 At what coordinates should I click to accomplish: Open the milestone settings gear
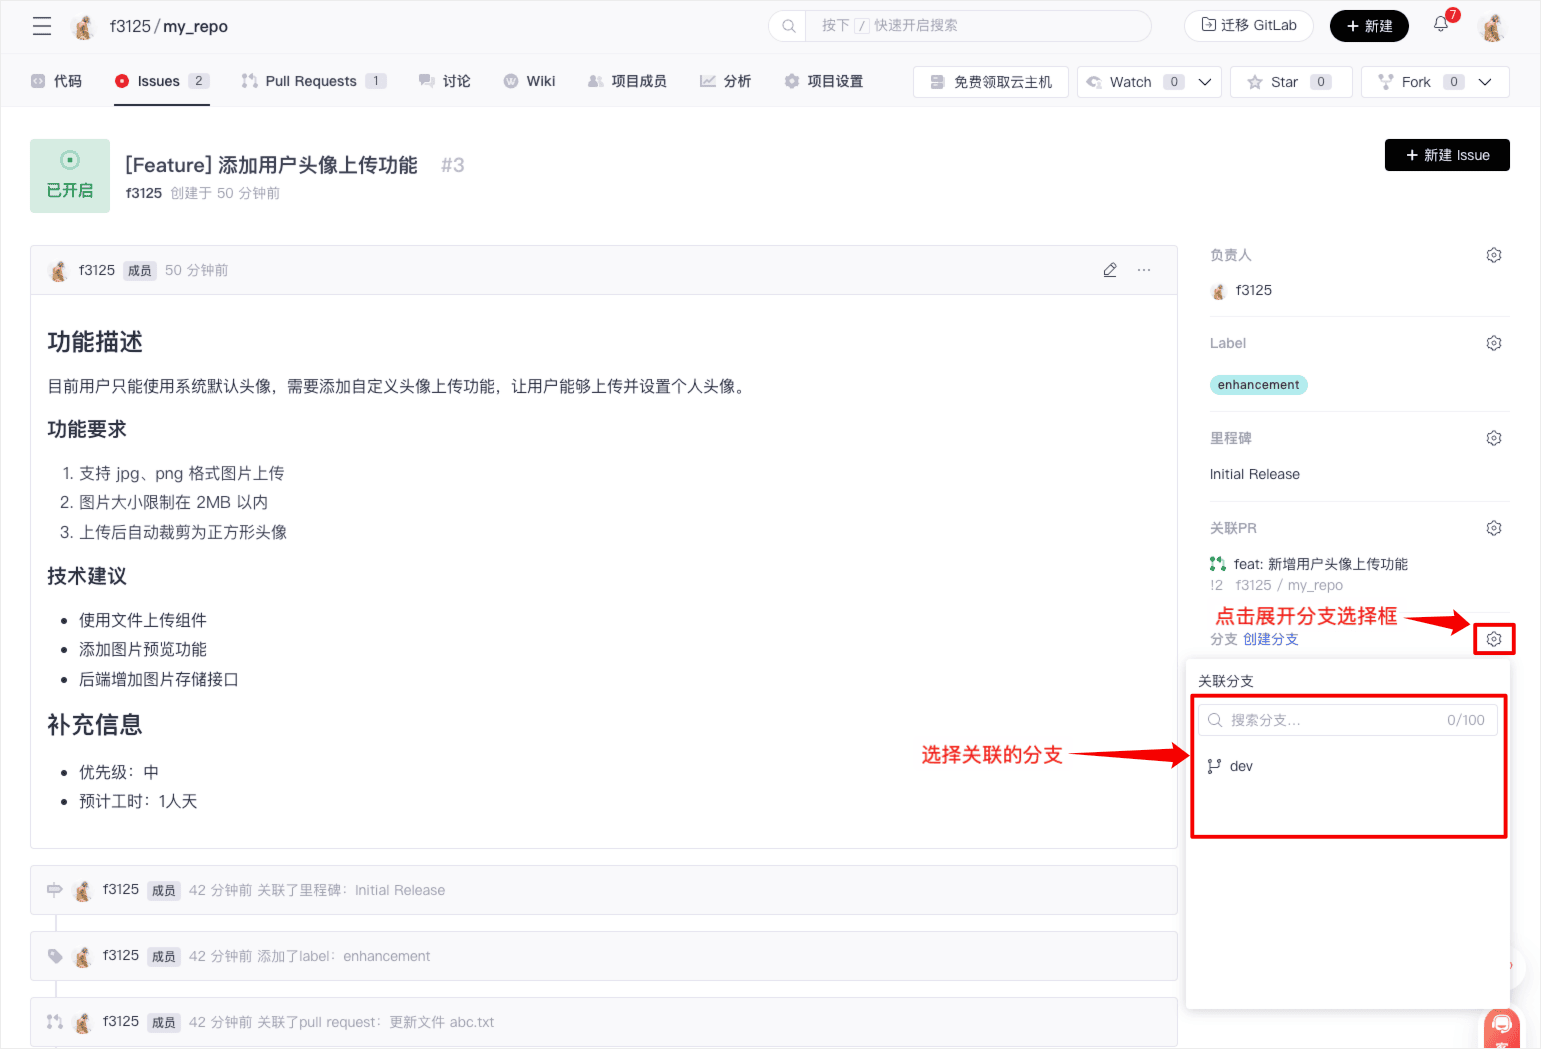point(1493,438)
